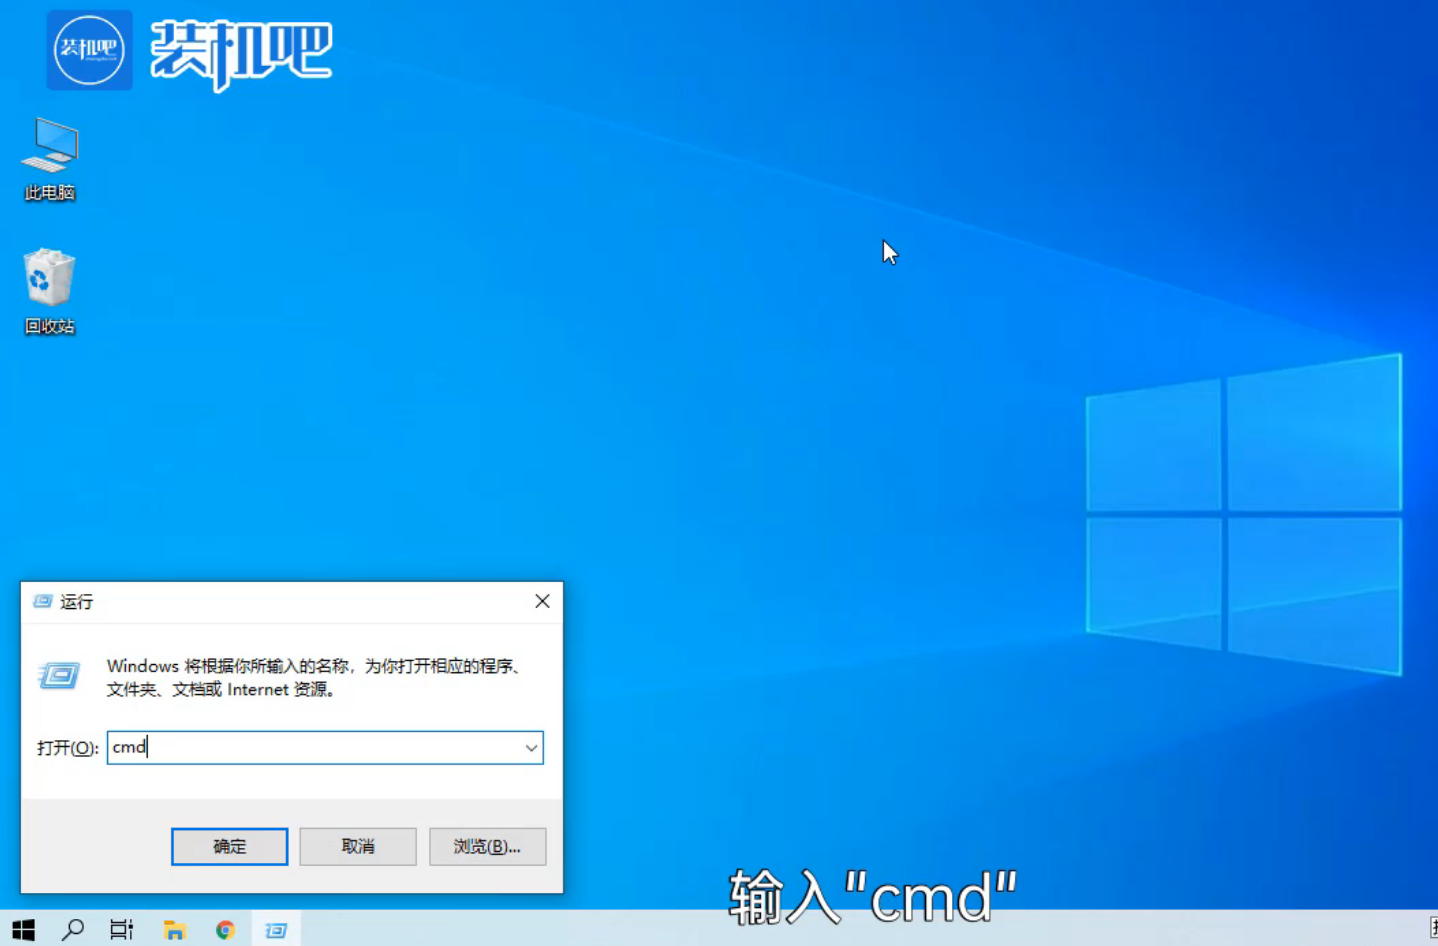Launch File Explorer from the taskbar

pyautogui.click(x=174, y=929)
